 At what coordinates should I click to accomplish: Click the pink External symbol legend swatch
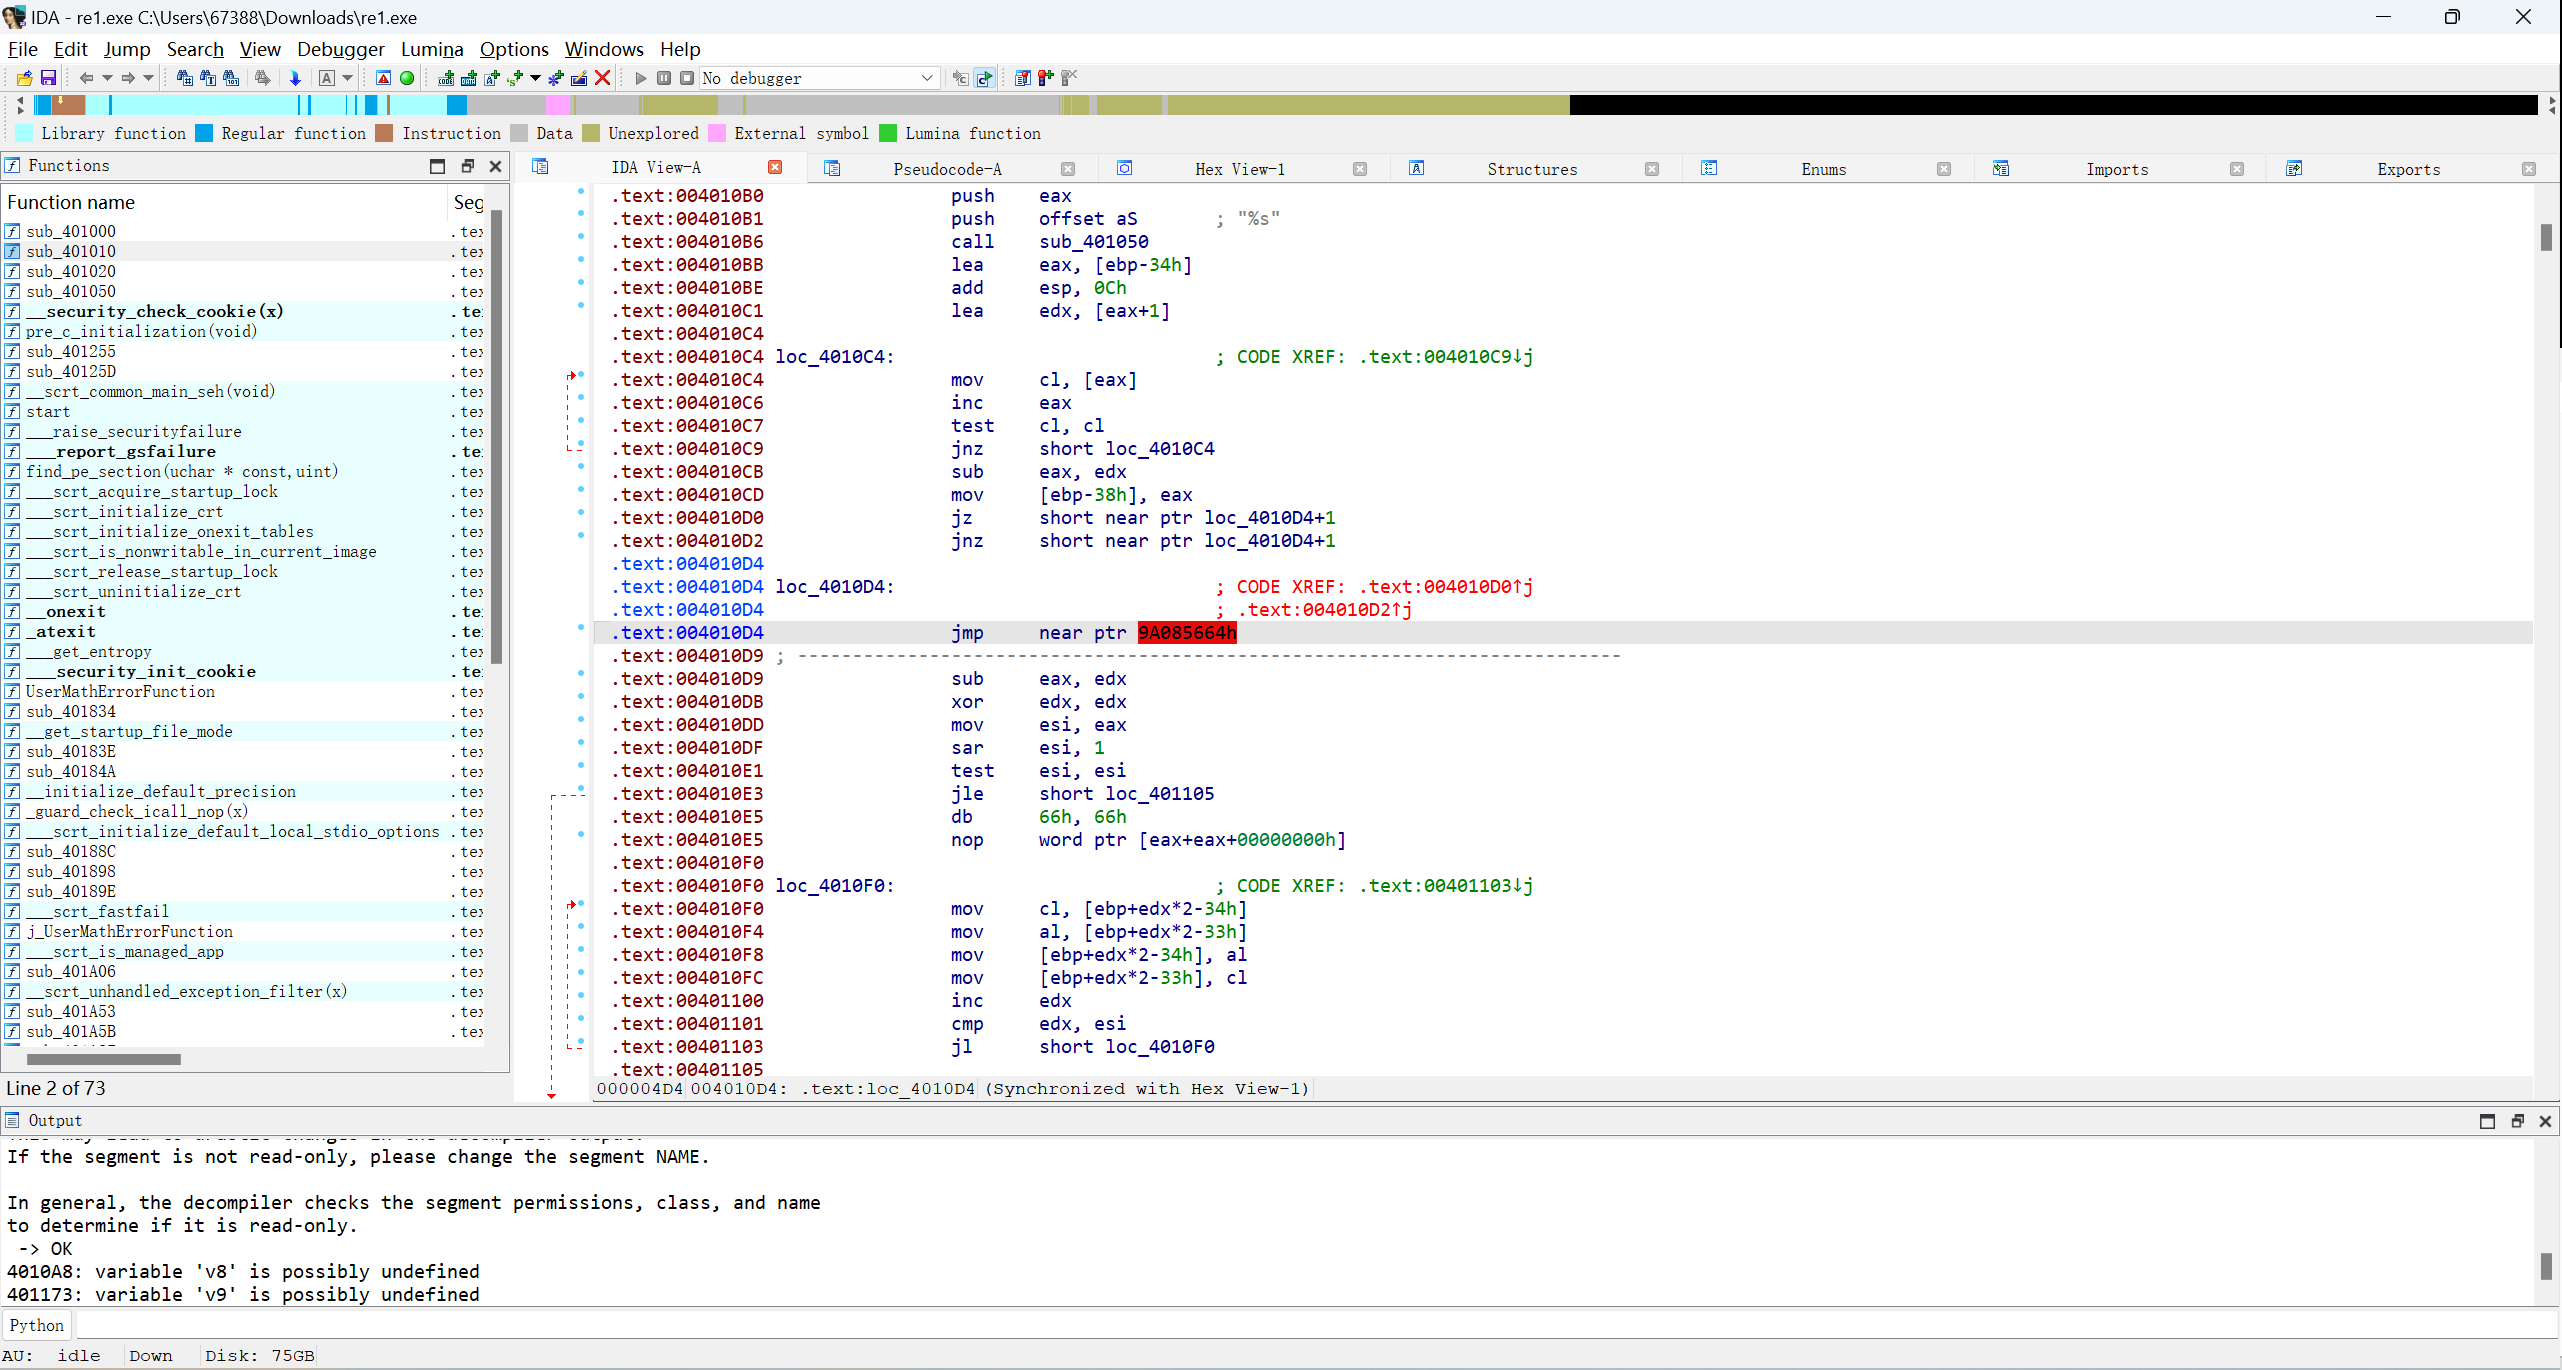(716, 133)
